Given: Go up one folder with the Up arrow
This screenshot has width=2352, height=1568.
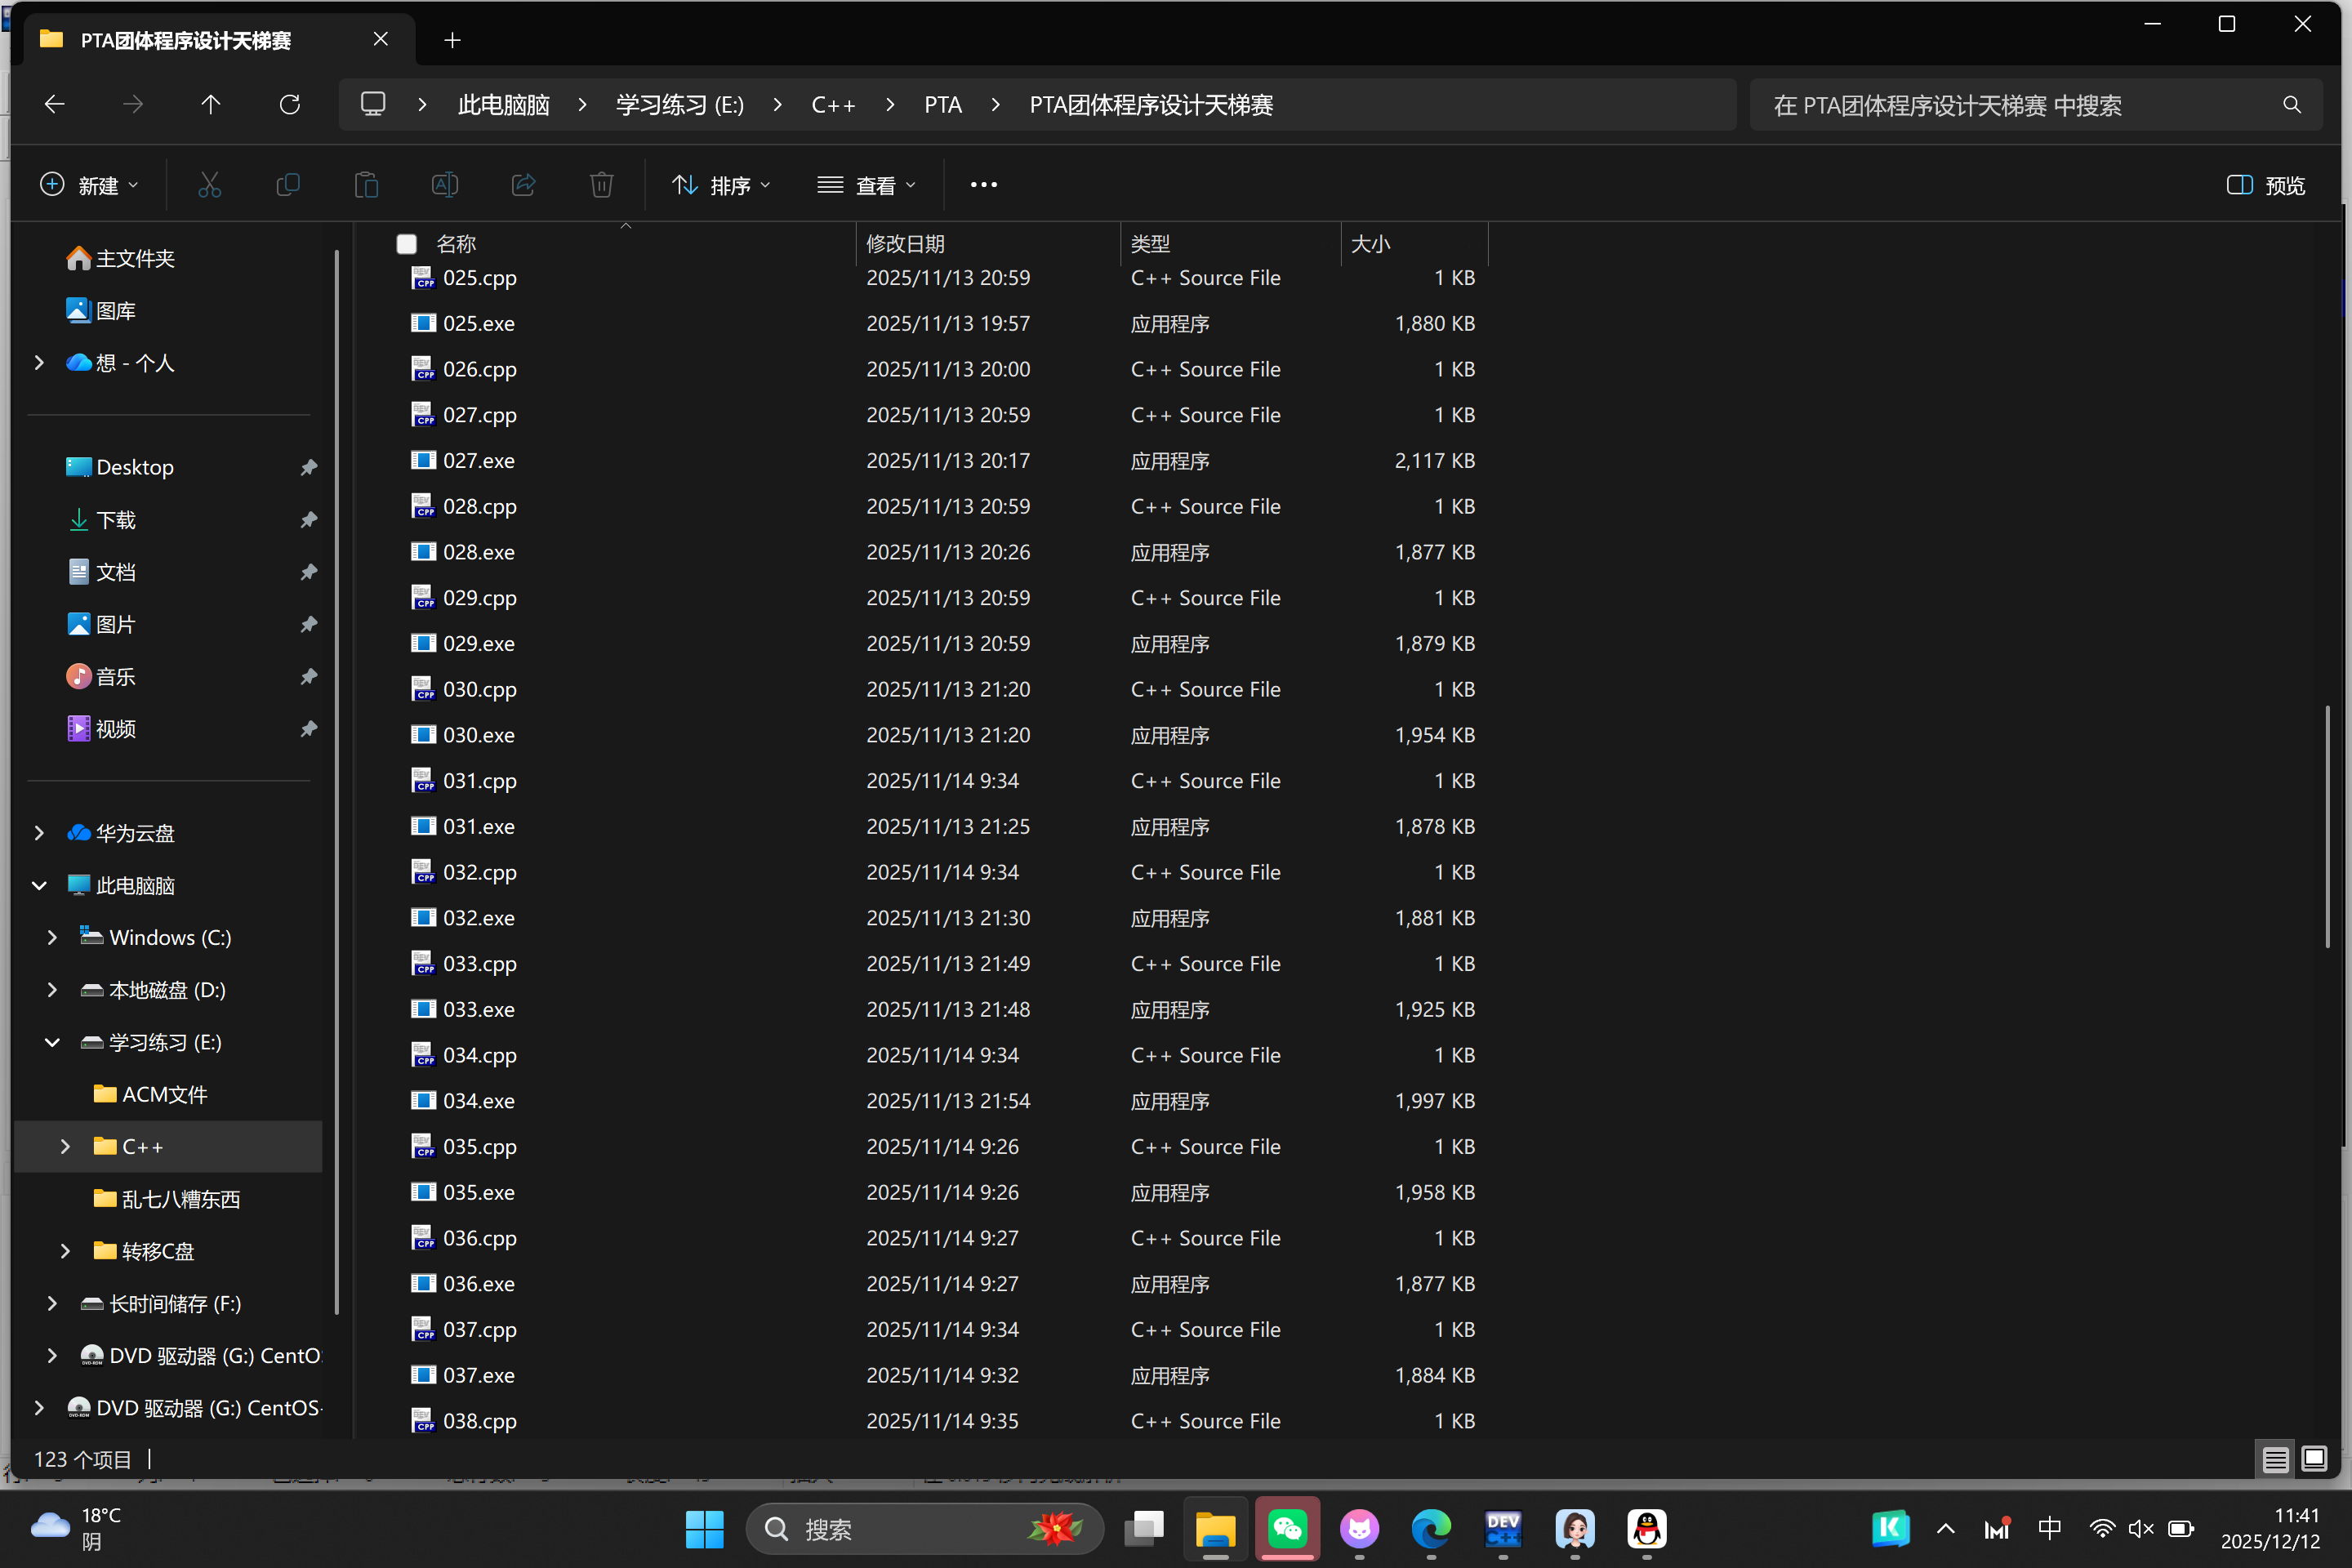Looking at the screenshot, I should click(x=210, y=105).
